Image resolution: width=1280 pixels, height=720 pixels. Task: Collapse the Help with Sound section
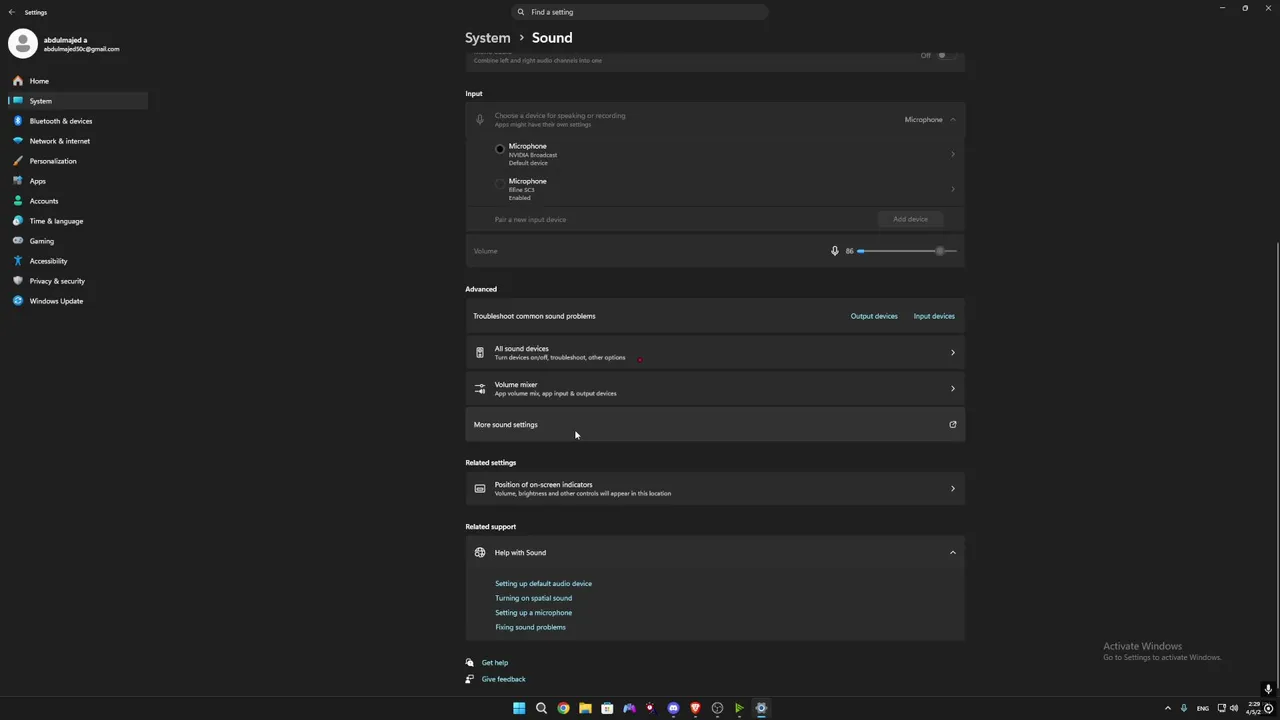pyautogui.click(x=952, y=553)
